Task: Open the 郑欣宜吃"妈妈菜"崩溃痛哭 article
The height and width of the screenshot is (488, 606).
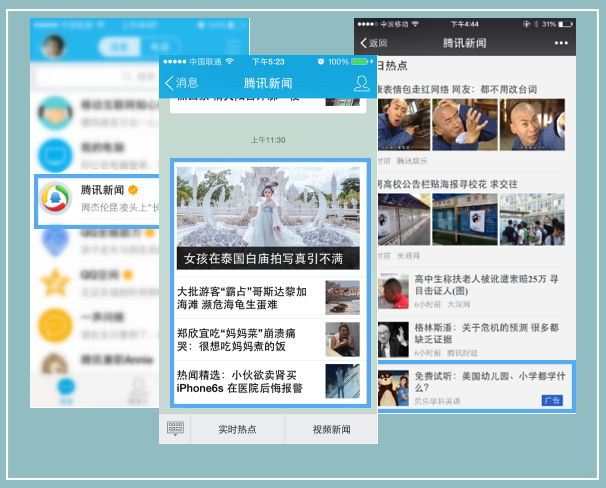Action: (x=268, y=340)
